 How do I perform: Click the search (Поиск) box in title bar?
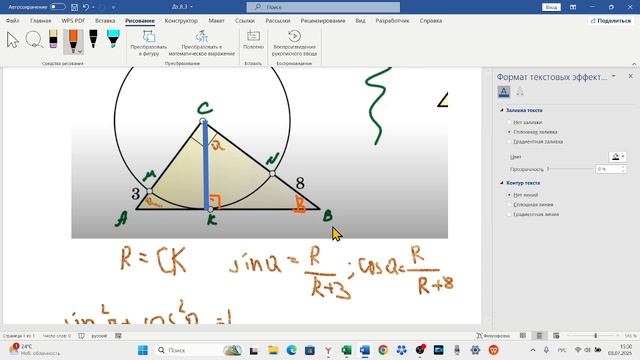(x=323, y=7)
